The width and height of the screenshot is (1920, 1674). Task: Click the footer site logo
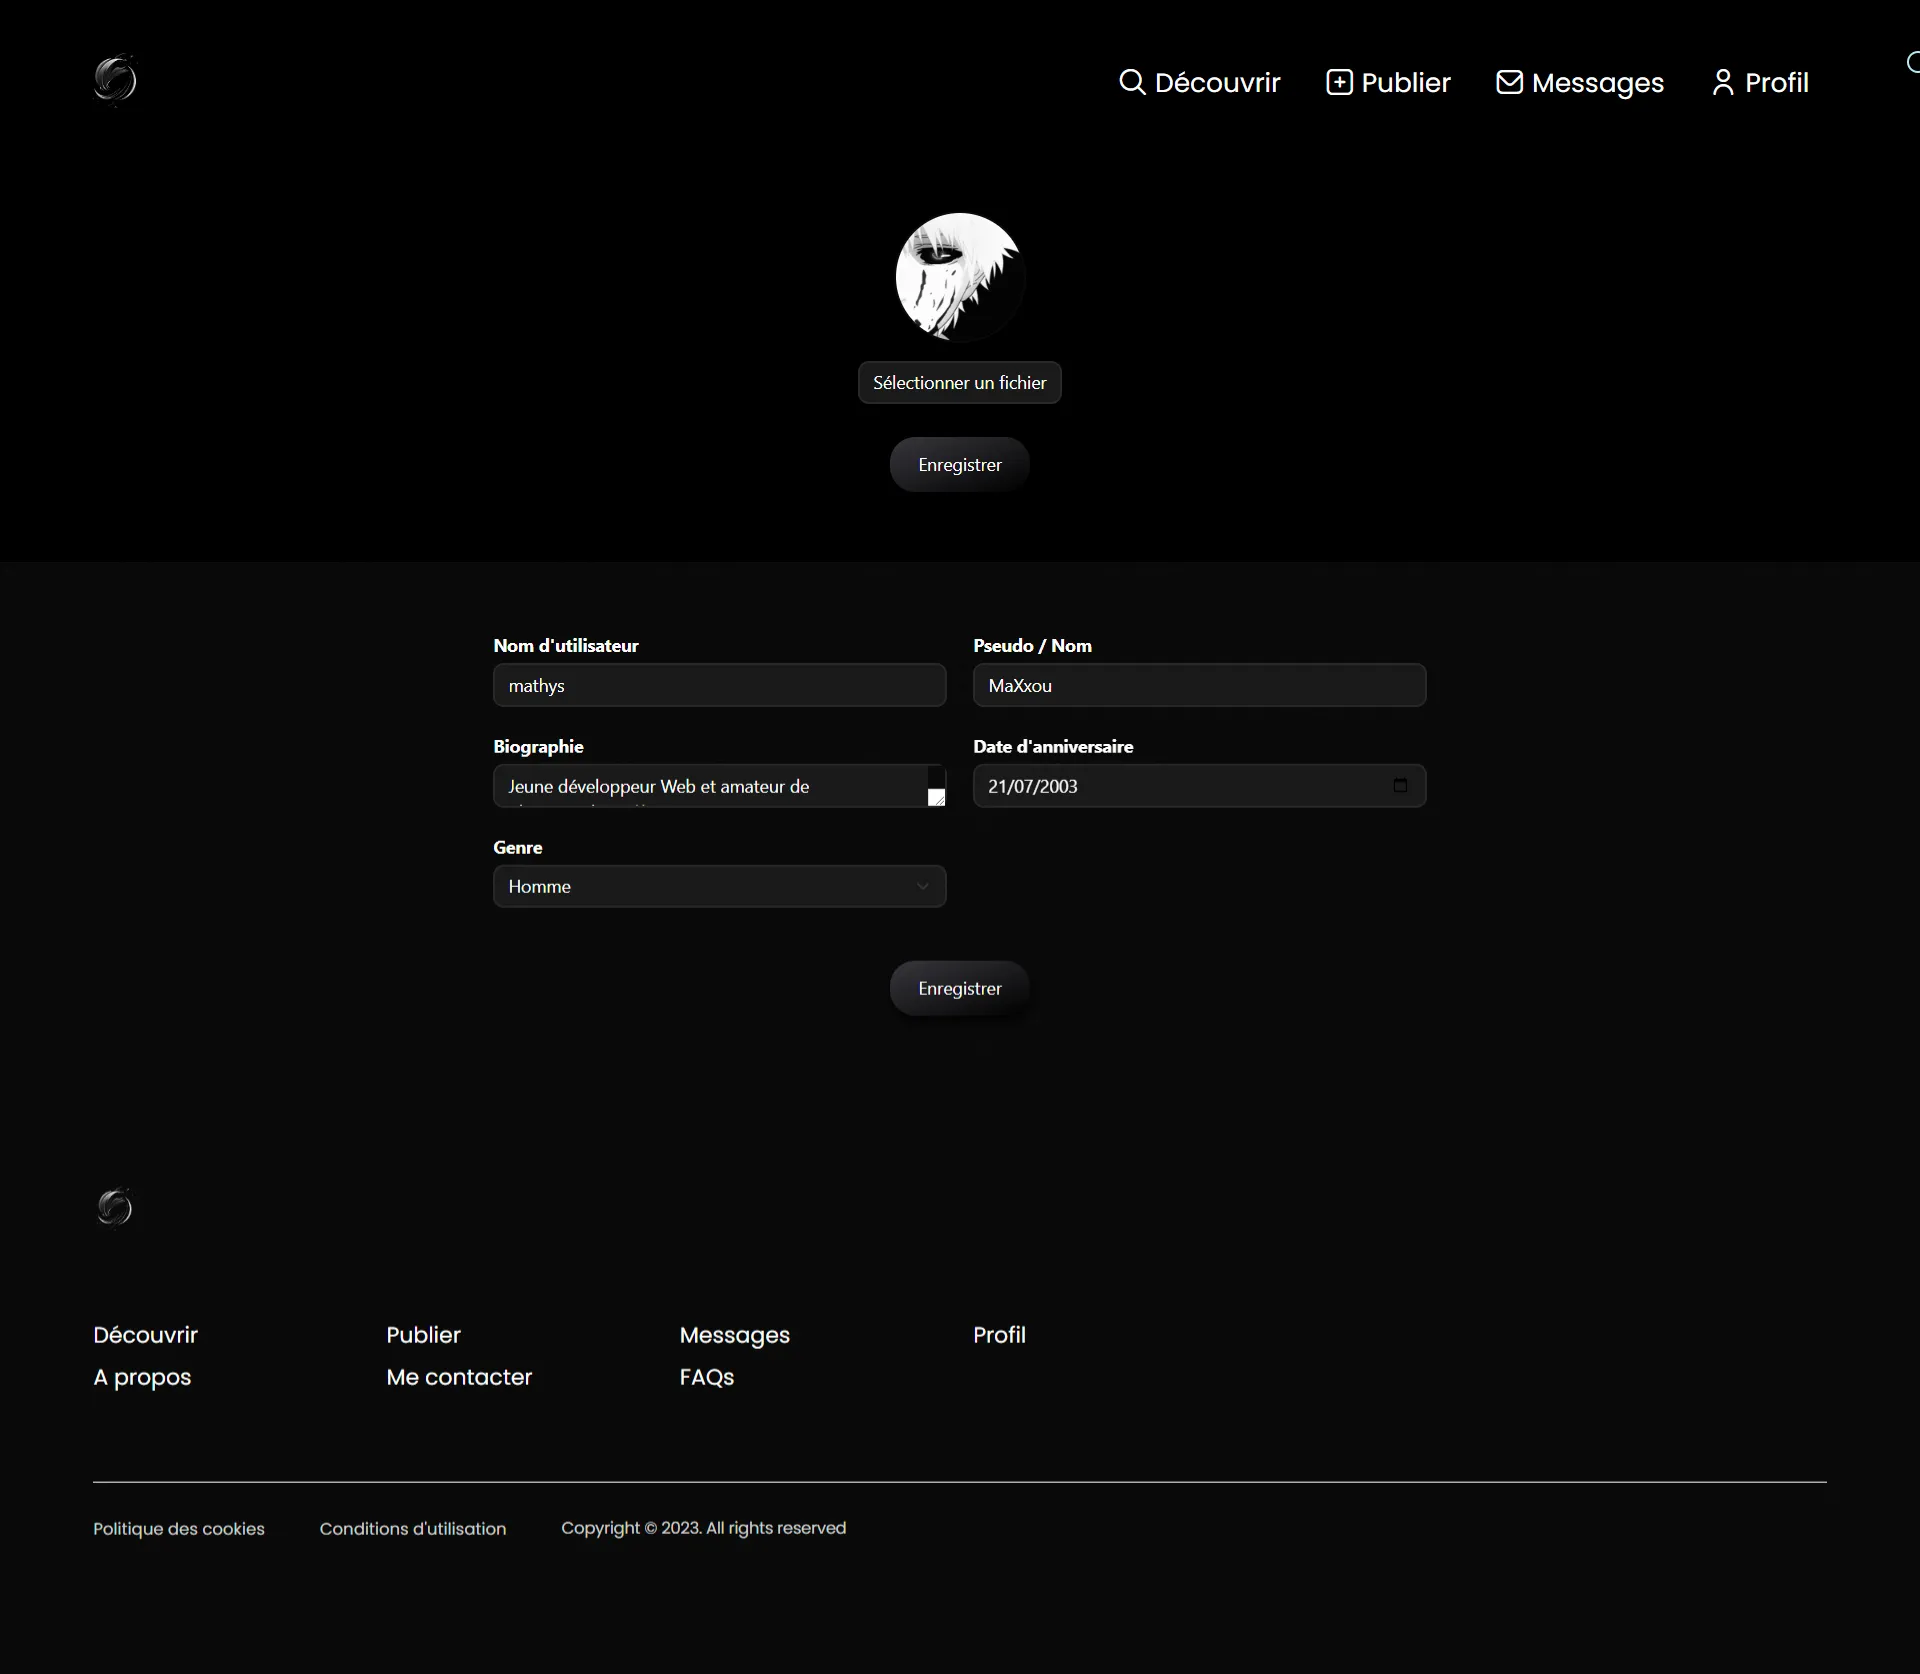tap(115, 1207)
